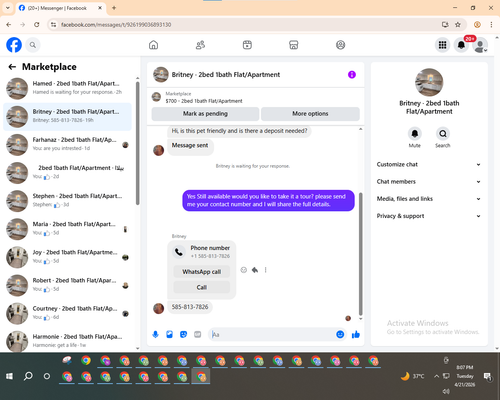The height and width of the screenshot is (400, 500).
Task: Open the Windows Start menu
Action: pos(9,376)
